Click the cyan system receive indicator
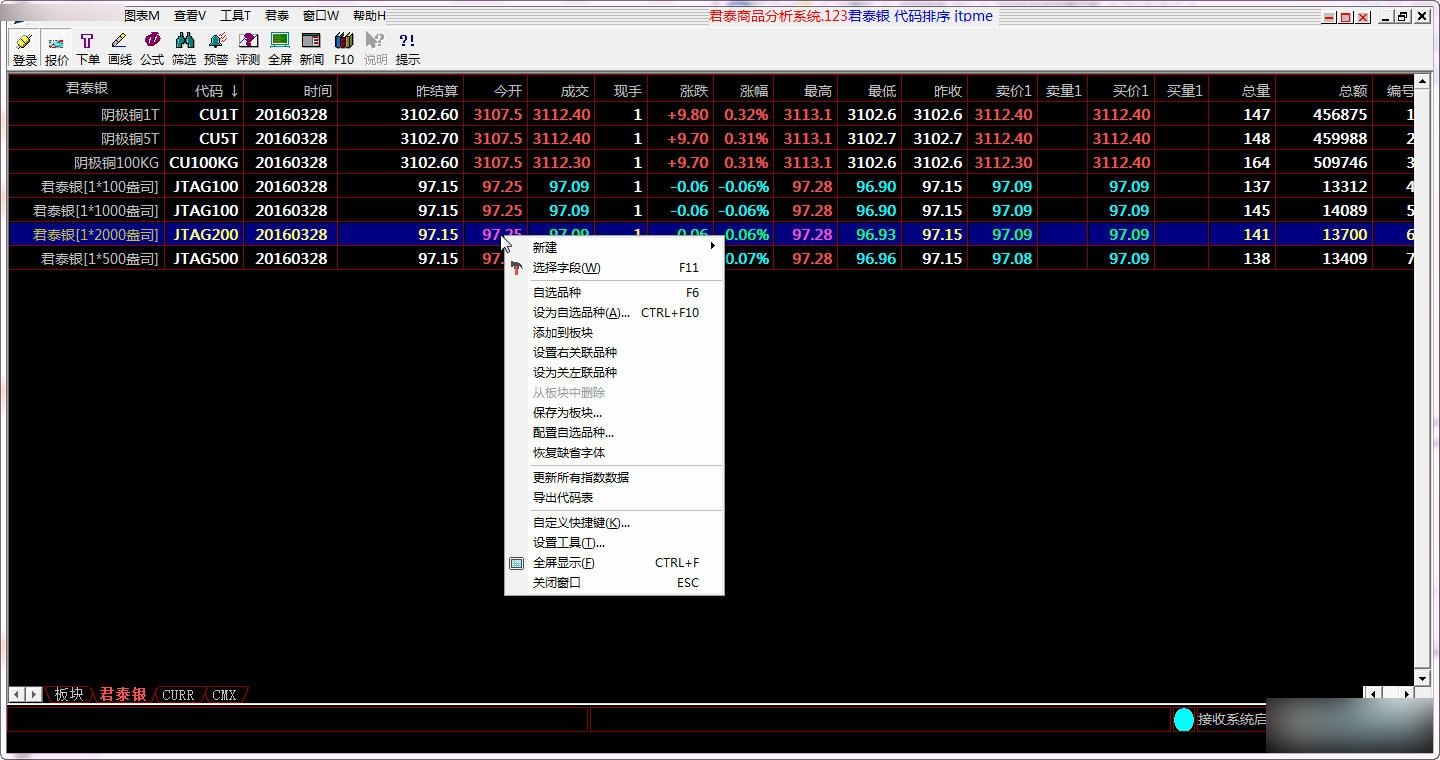This screenshot has height=760, width=1440. pyautogui.click(x=1183, y=719)
